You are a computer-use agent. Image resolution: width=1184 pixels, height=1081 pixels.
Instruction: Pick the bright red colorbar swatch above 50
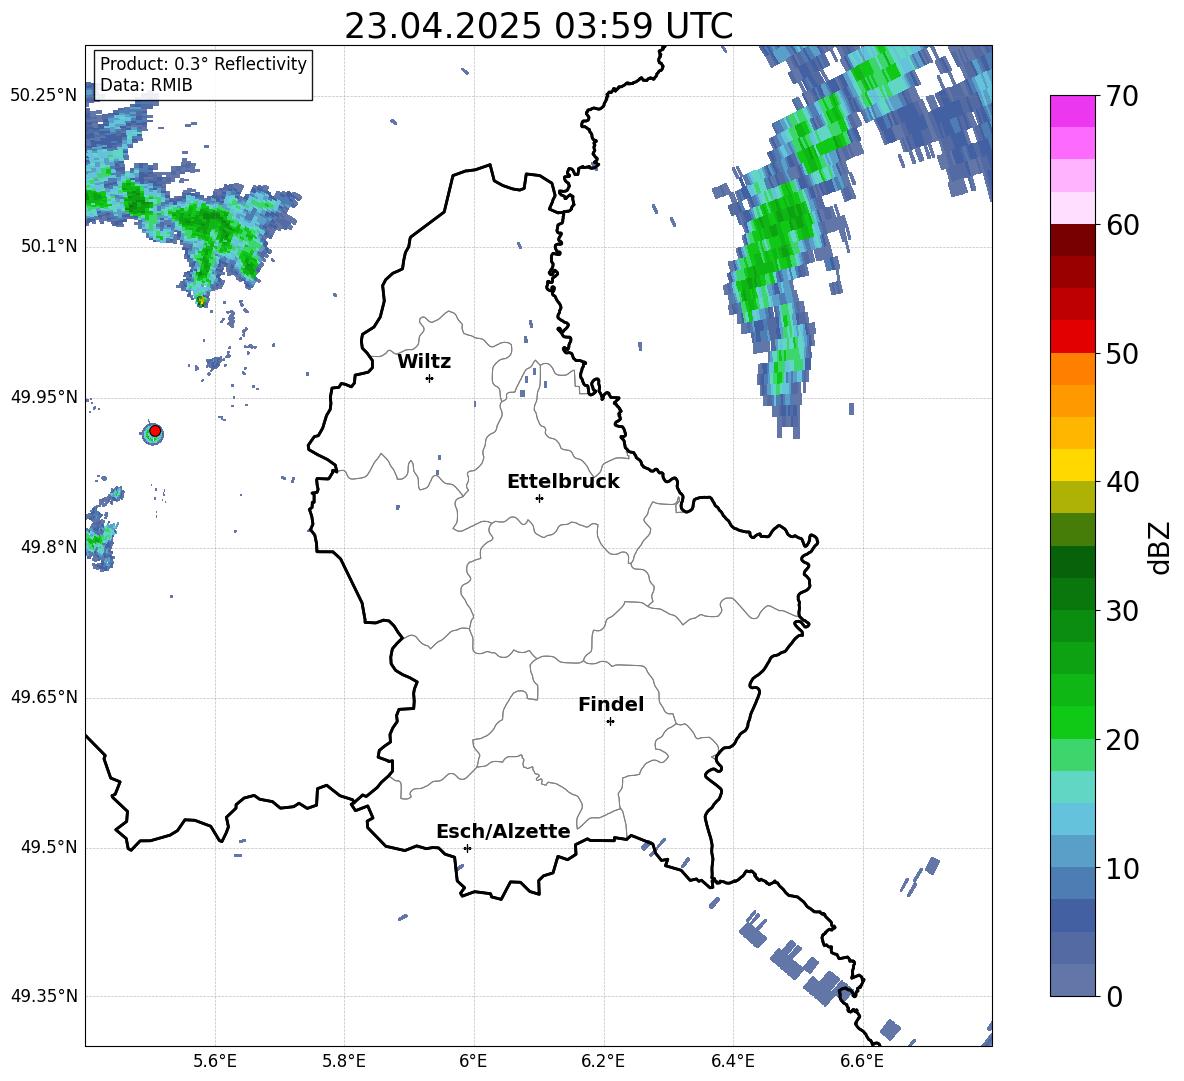[1072, 337]
